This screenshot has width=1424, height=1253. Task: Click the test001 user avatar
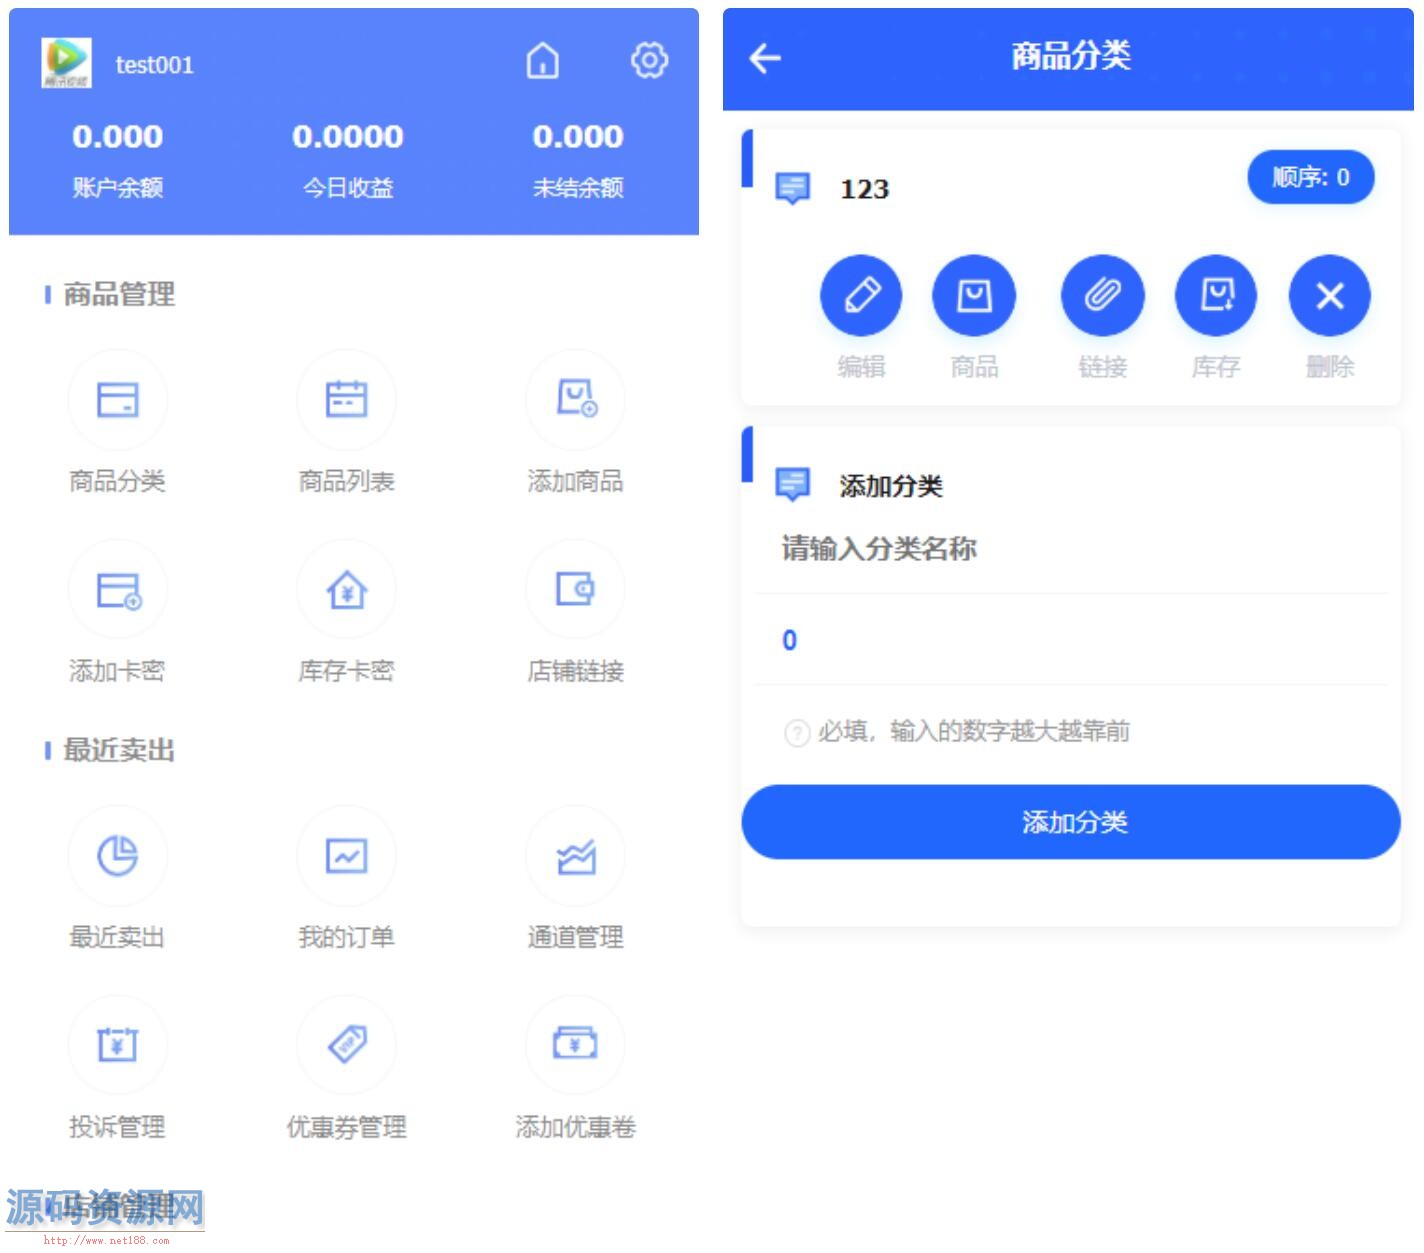66,63
